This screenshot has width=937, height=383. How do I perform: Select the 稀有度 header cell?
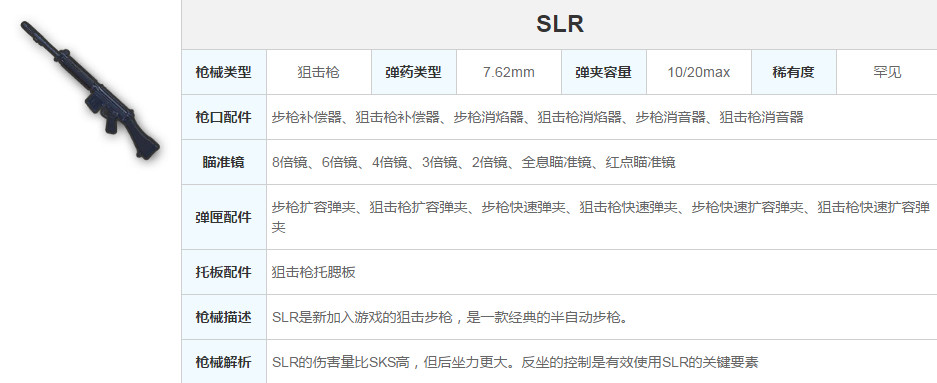tap(794, 72)
